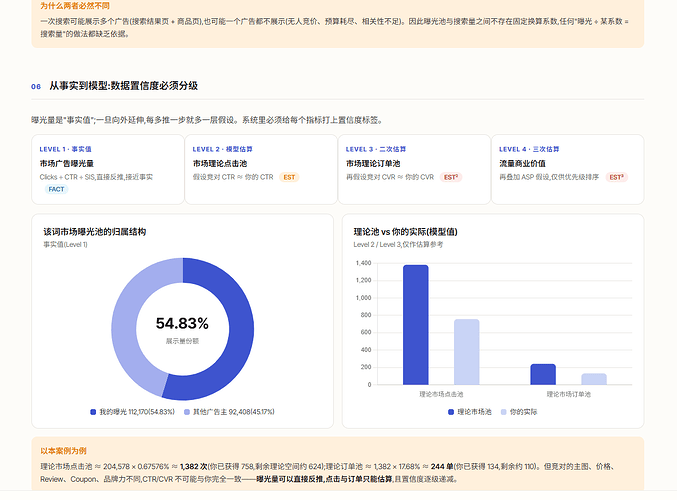Click the Level 2 / Level 3 chart subtitle
The width and height of the screenshot is (677, 500).
(398, 244)
